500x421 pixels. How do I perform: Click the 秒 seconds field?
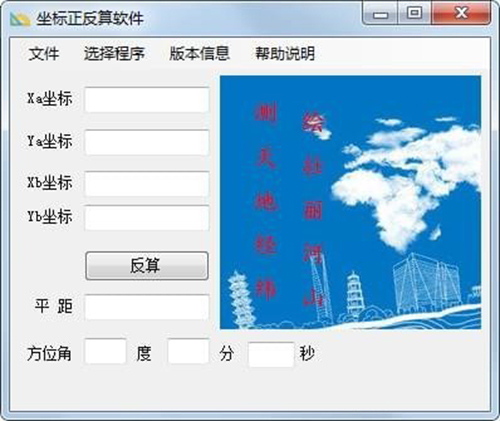pos(271,354)
